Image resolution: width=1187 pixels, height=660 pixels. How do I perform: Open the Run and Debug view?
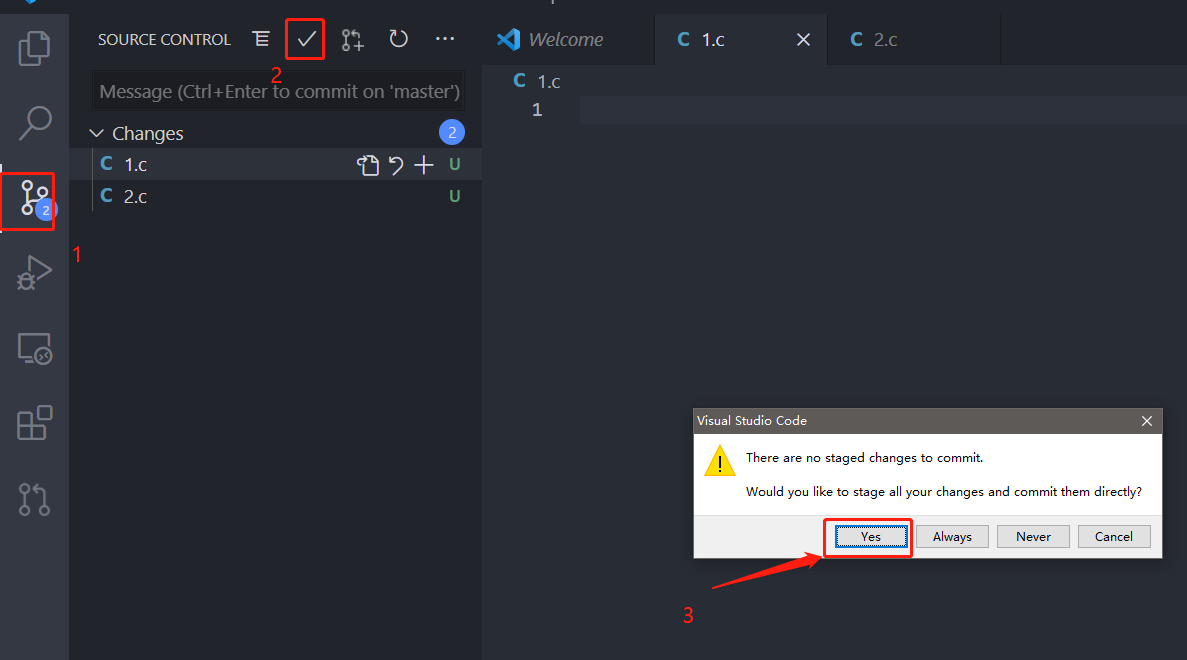[34, 272]
